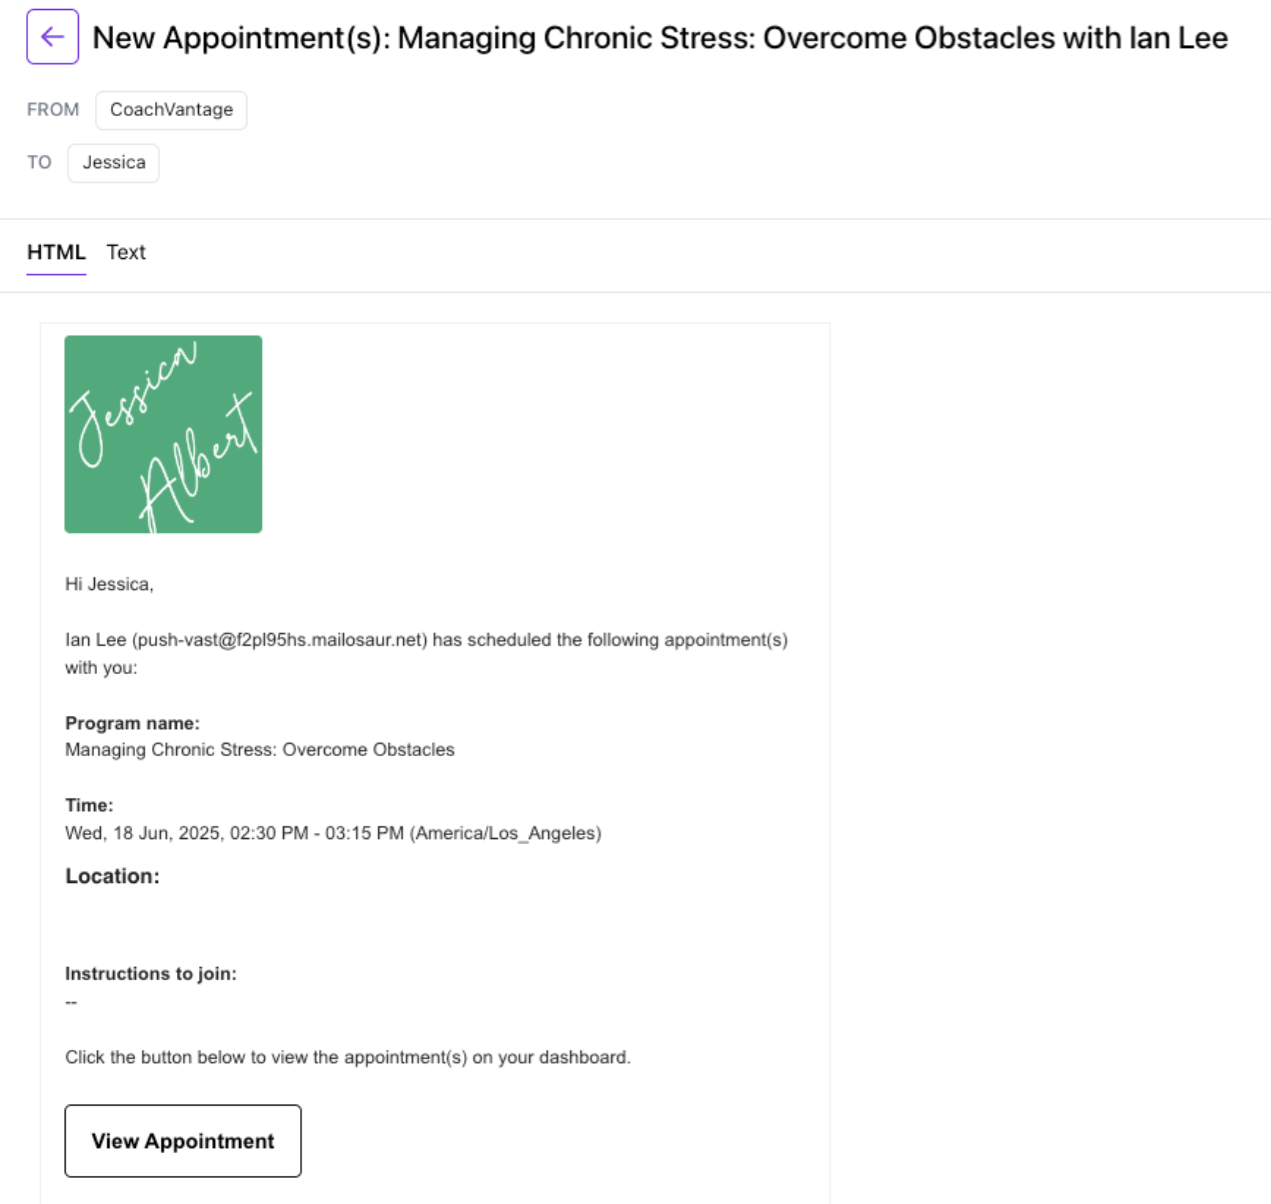Click the 'Time:' label
1271x1204 pixels.
89,805
